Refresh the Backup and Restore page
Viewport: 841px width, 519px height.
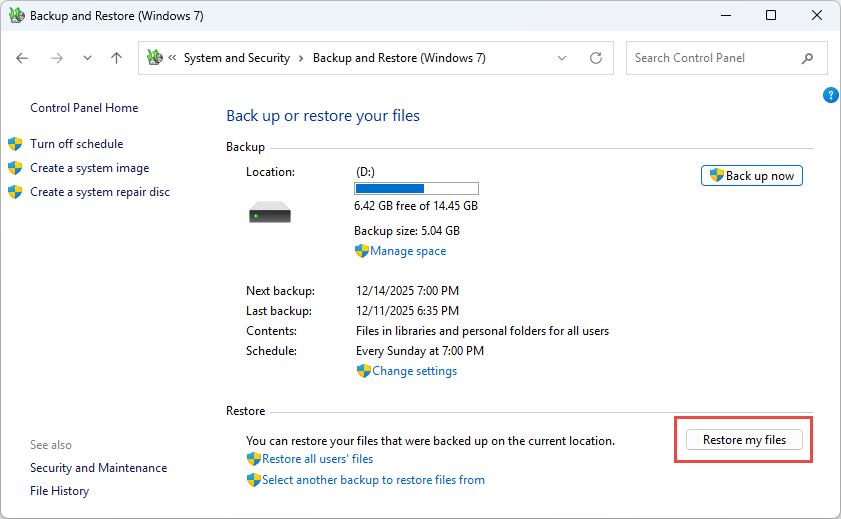pyautogui.click(x=596, y=58)
